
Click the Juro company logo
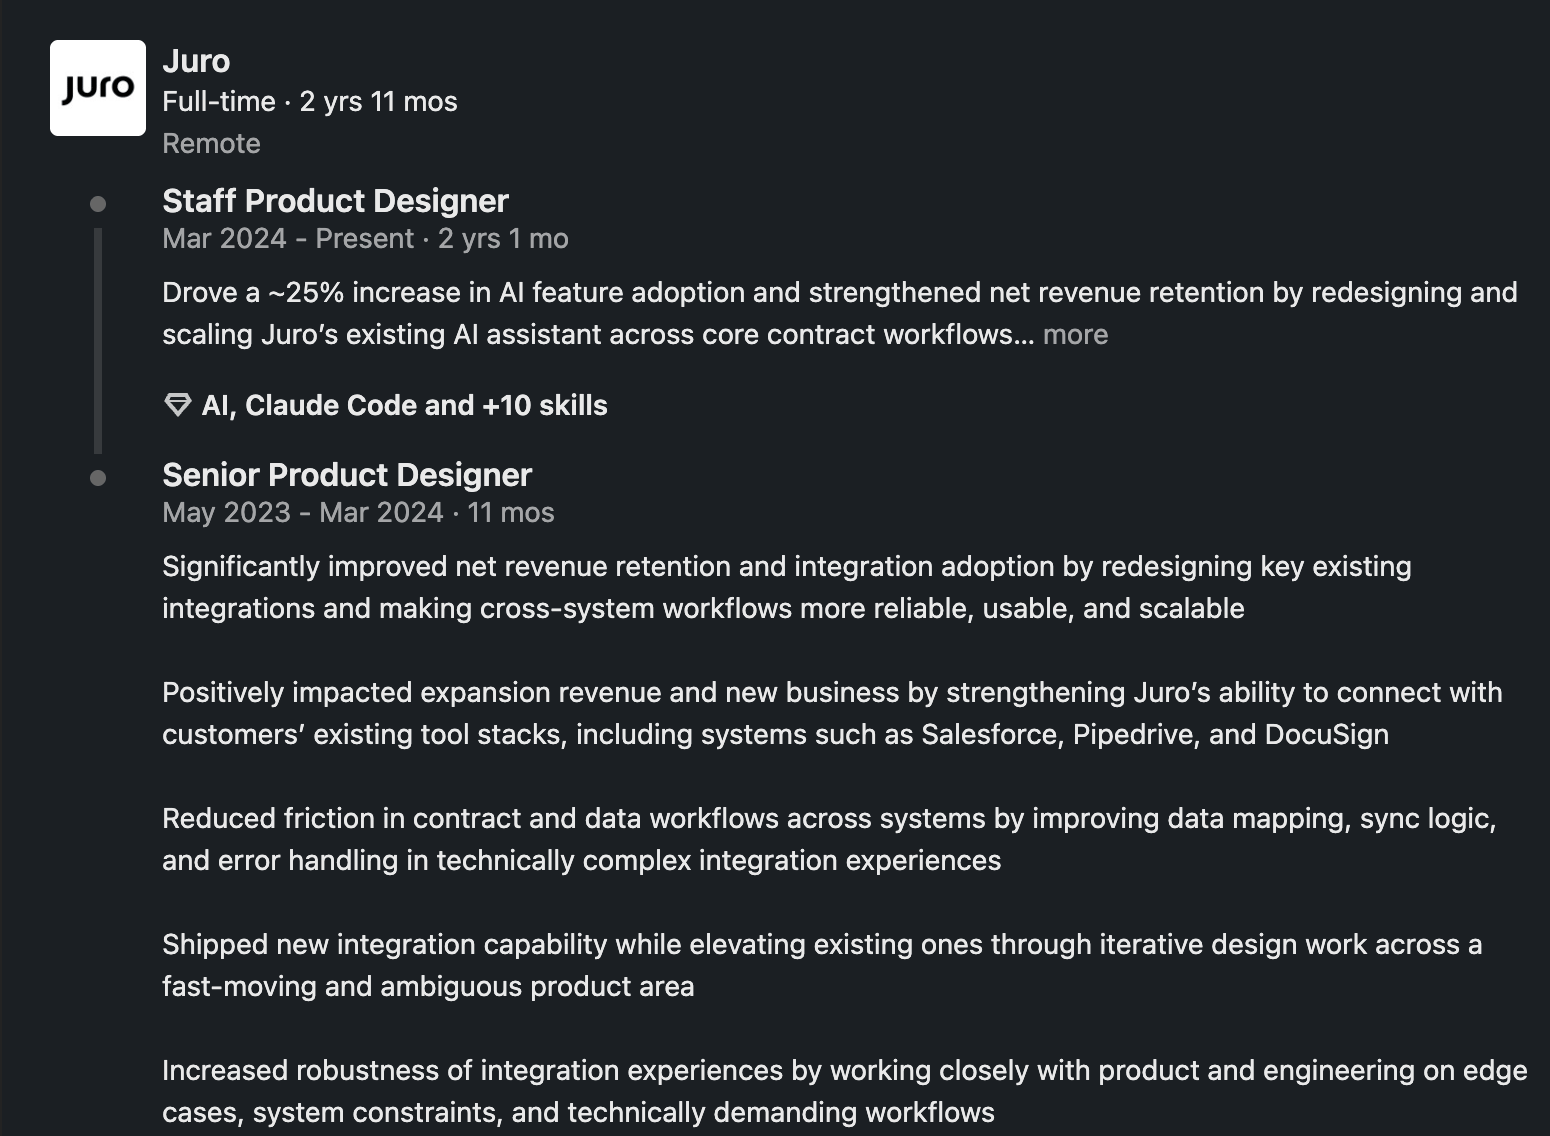click(98, 88)
